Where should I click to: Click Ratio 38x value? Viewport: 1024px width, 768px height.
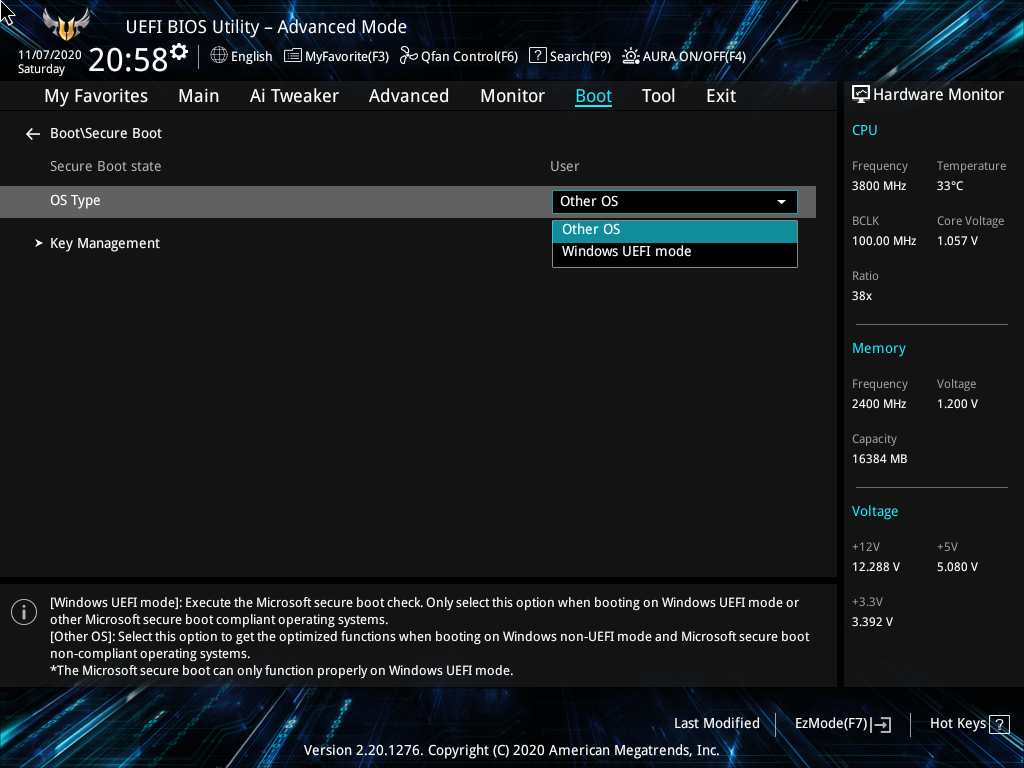pyautogui.click(x=862, y=296)
